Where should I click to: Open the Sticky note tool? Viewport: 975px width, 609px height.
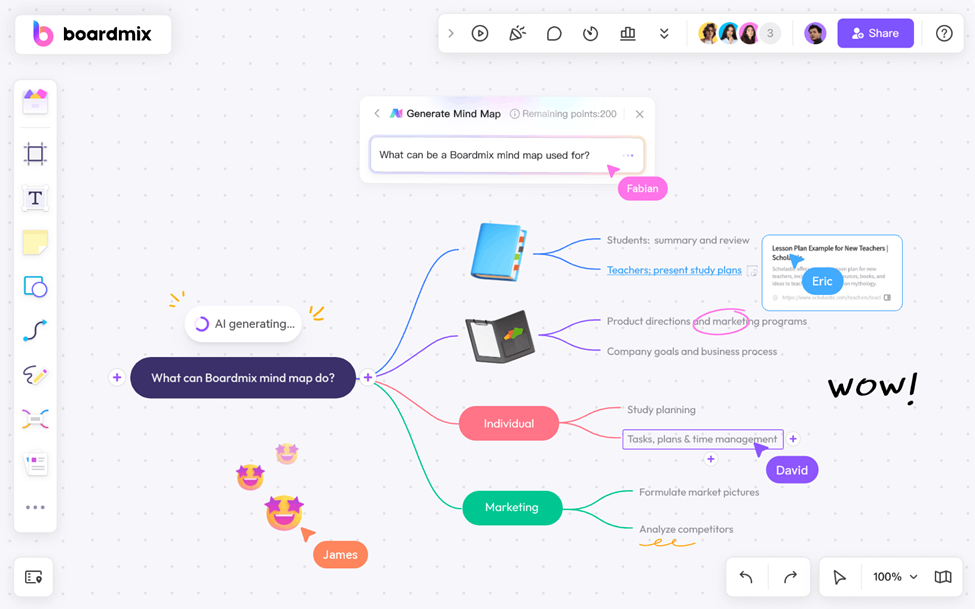(35, 242)
